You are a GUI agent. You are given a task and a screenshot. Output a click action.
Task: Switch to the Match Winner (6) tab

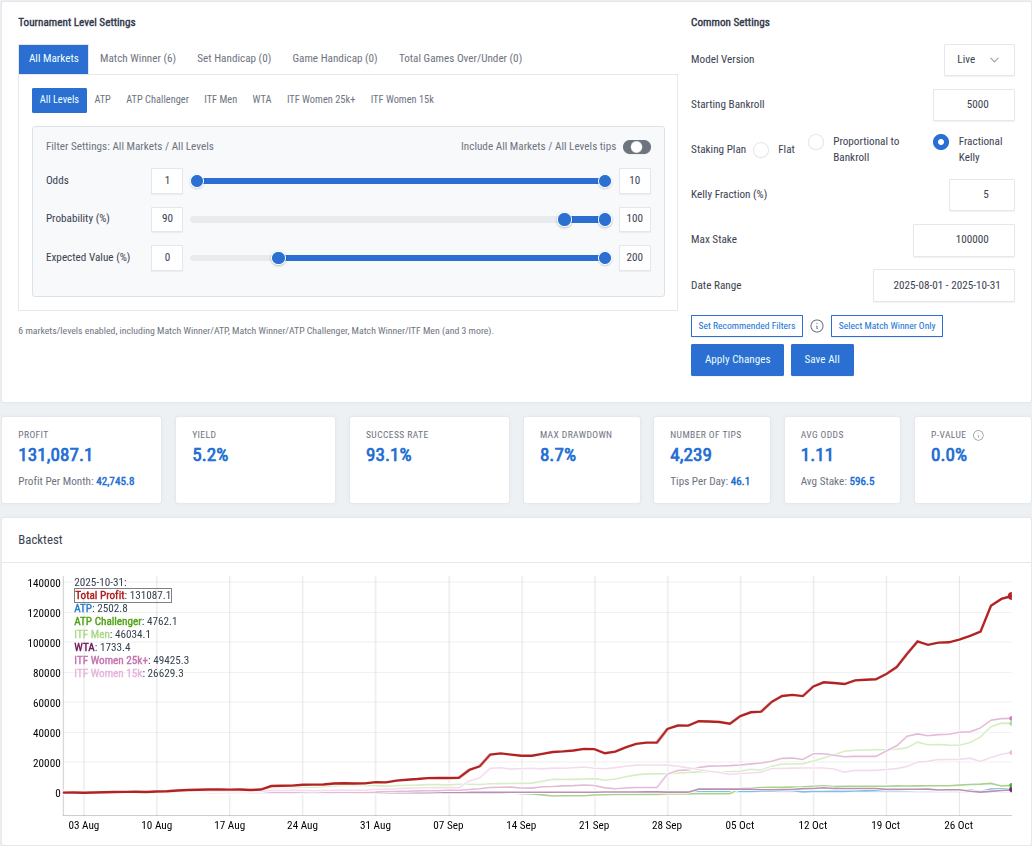138,59
